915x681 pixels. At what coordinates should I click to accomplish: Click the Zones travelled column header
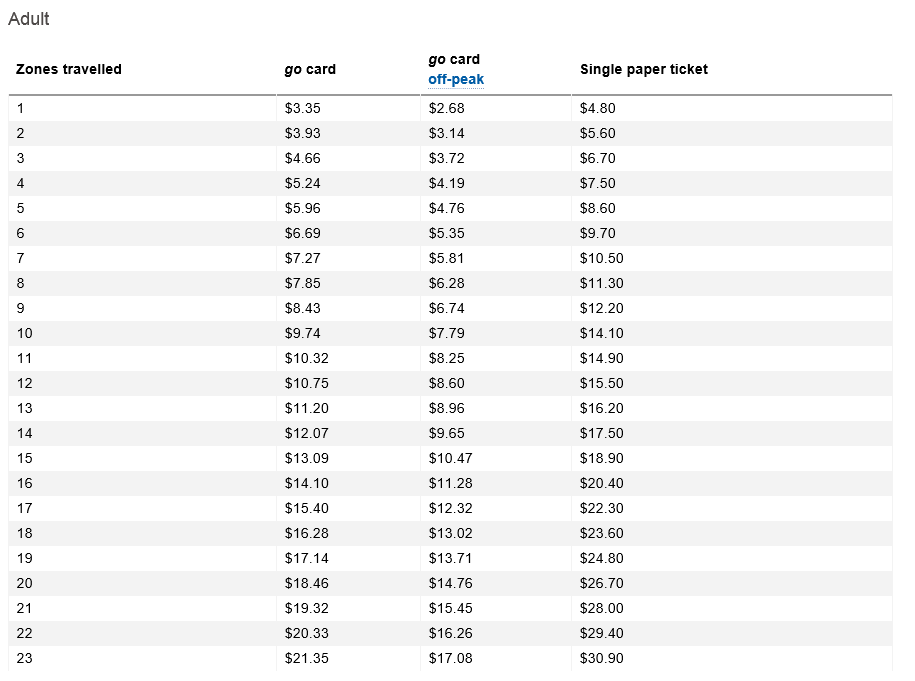point(69,69)
